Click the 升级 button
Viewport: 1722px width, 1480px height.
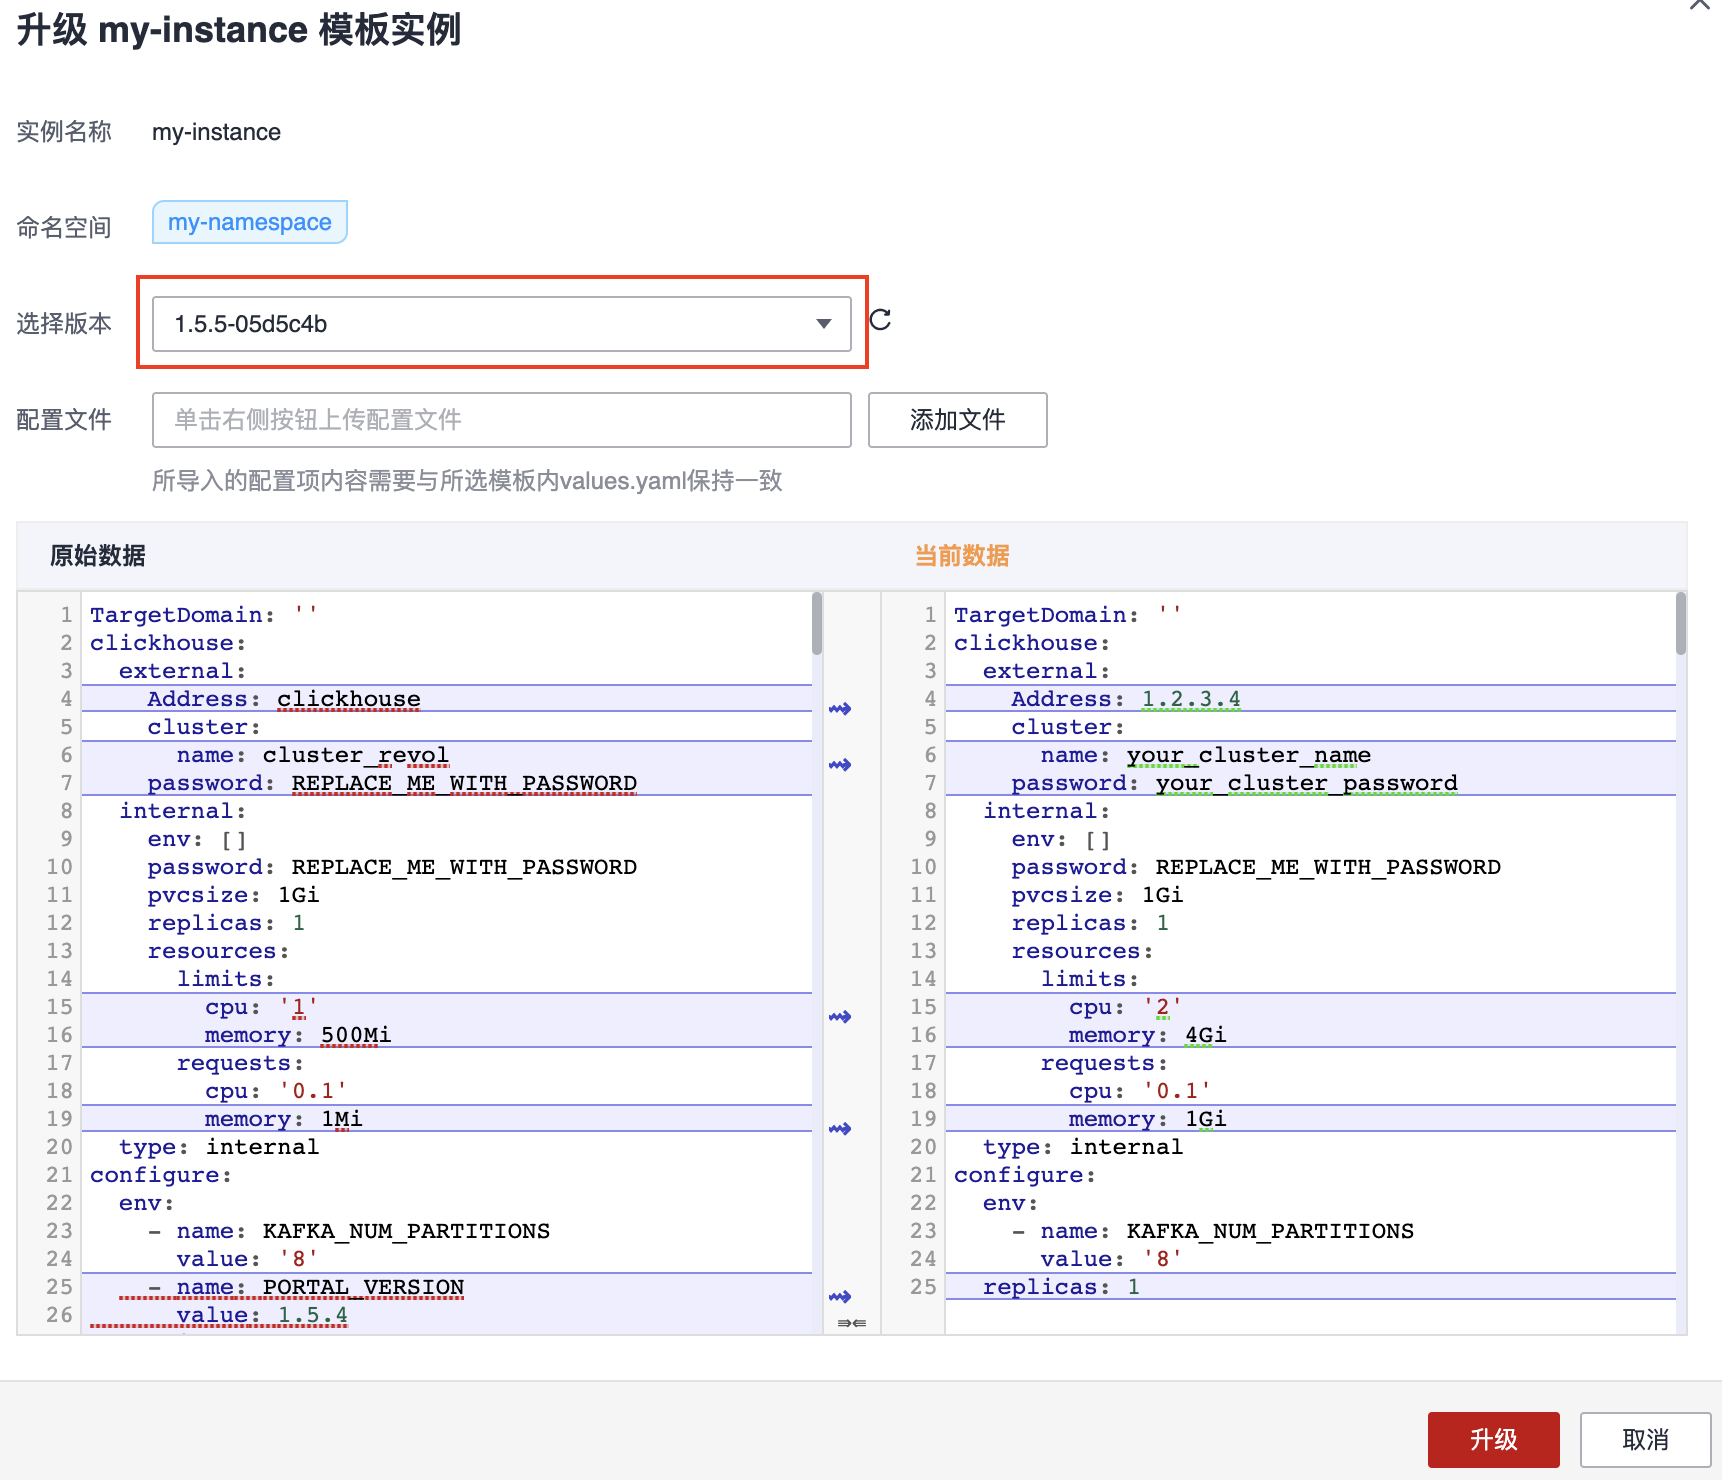pyautogui.click(x=1493, y=1440)
